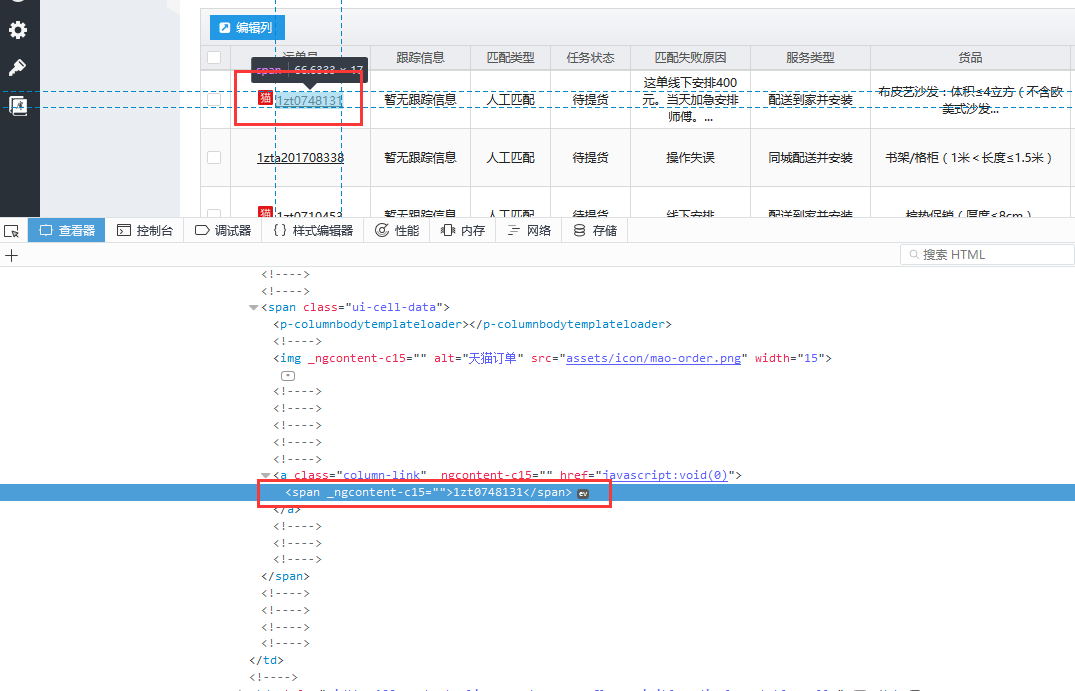The height and width of the screenshot is (691, 1075).
Task: Click the 编辑列 button
Action: pyautogui.click(x=247, y=27)
